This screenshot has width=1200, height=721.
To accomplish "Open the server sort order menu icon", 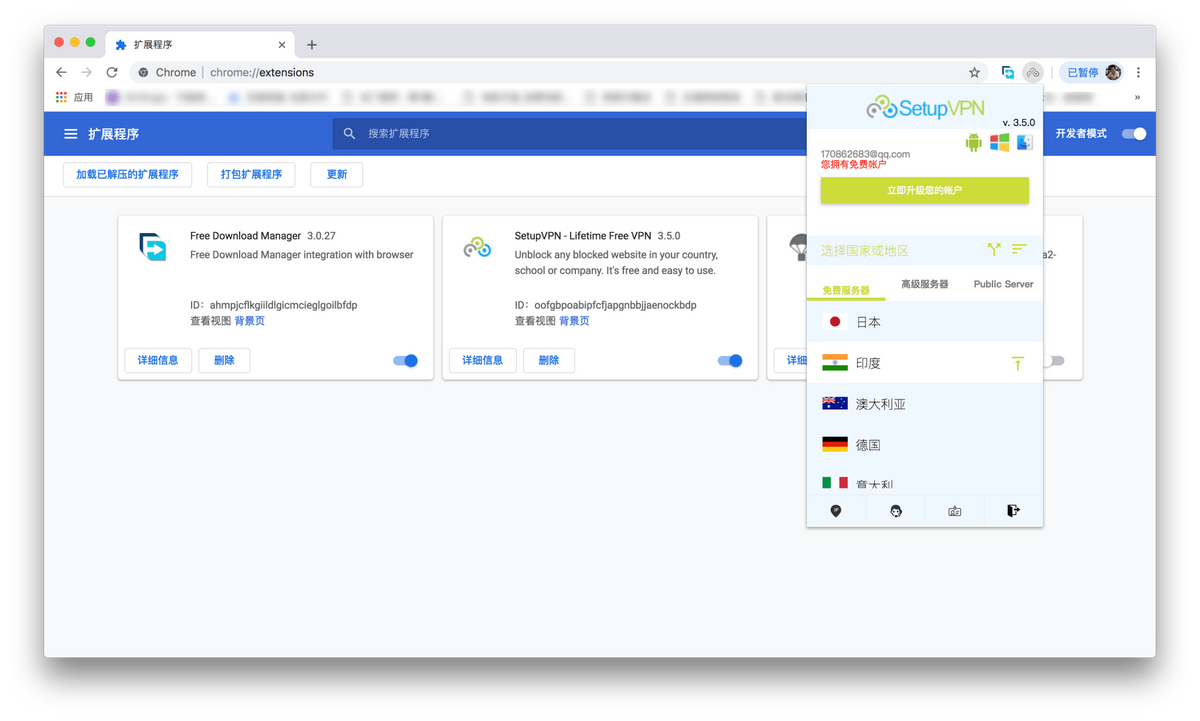I will [x=1019, y=249].
